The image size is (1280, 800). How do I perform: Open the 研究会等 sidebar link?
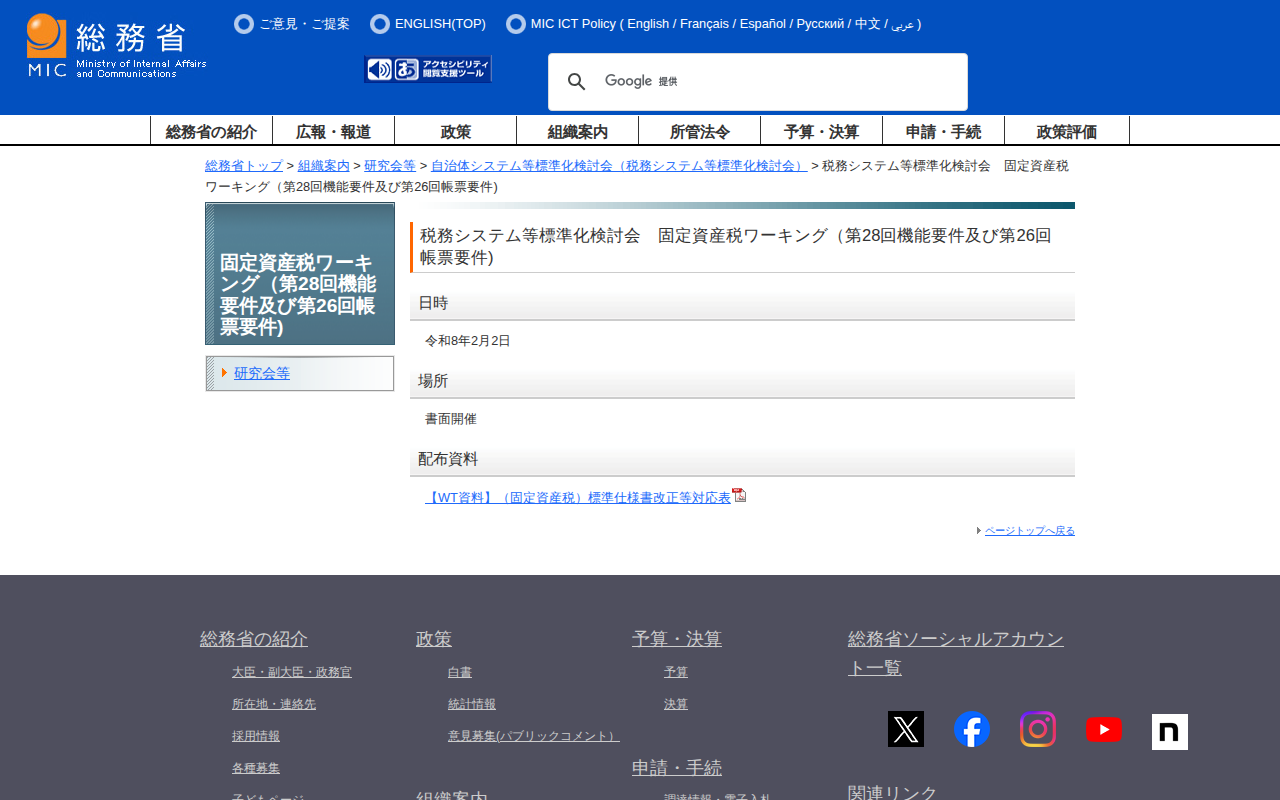[x=262, y=373]
